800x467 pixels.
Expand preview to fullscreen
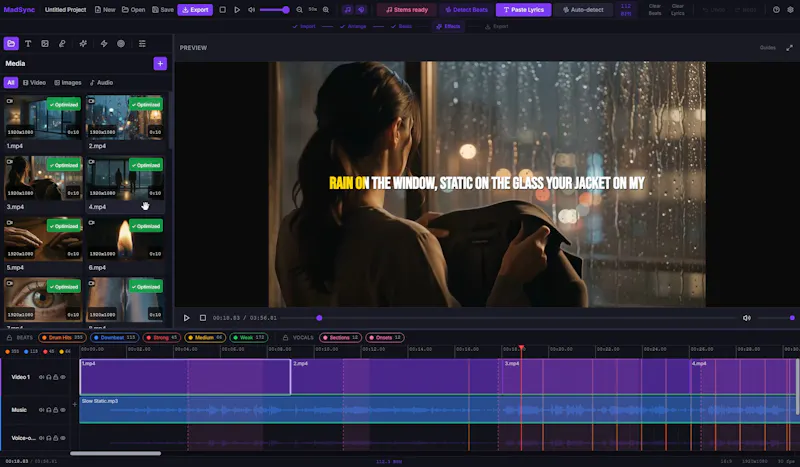pyautogui.click(x=789, y=47)
